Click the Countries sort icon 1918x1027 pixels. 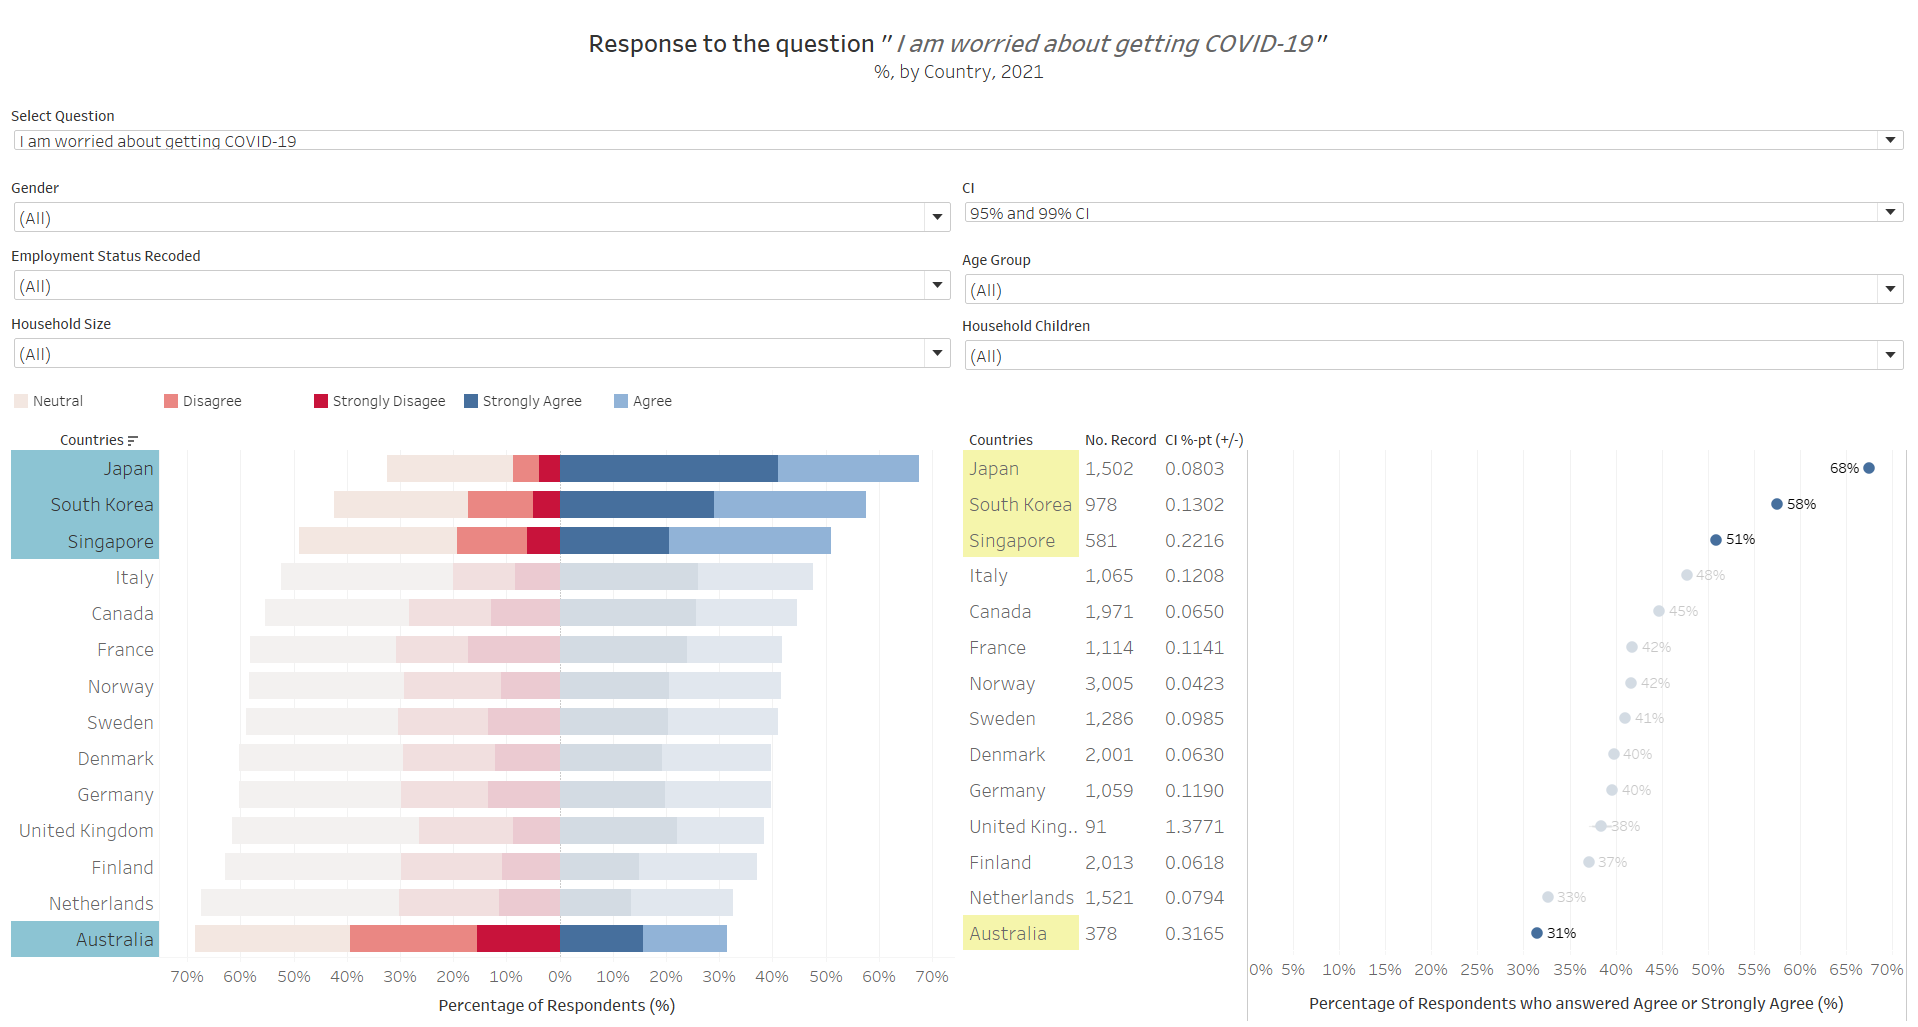coord(133,441)
